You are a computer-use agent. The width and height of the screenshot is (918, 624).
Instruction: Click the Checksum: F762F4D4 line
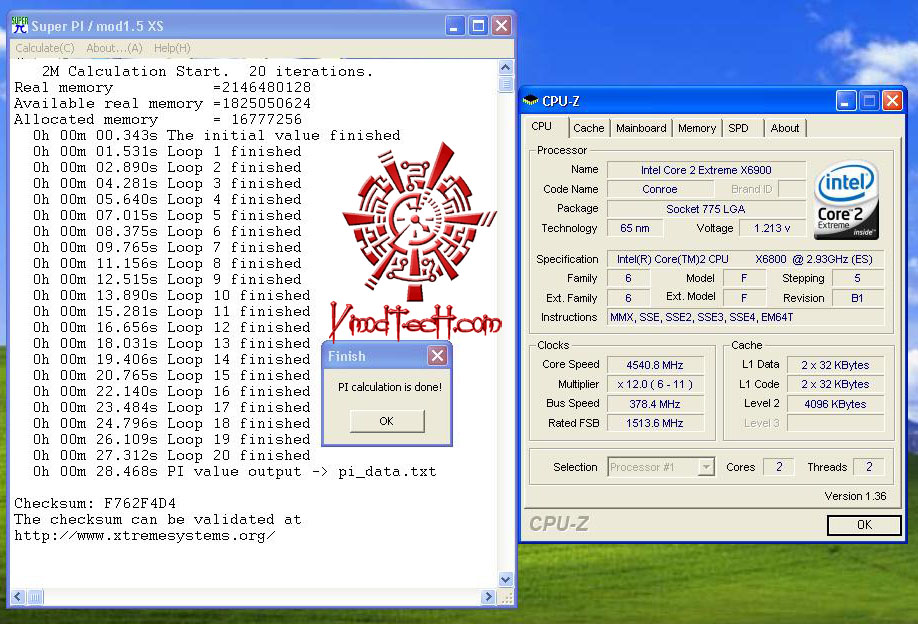tap(95, 503)
